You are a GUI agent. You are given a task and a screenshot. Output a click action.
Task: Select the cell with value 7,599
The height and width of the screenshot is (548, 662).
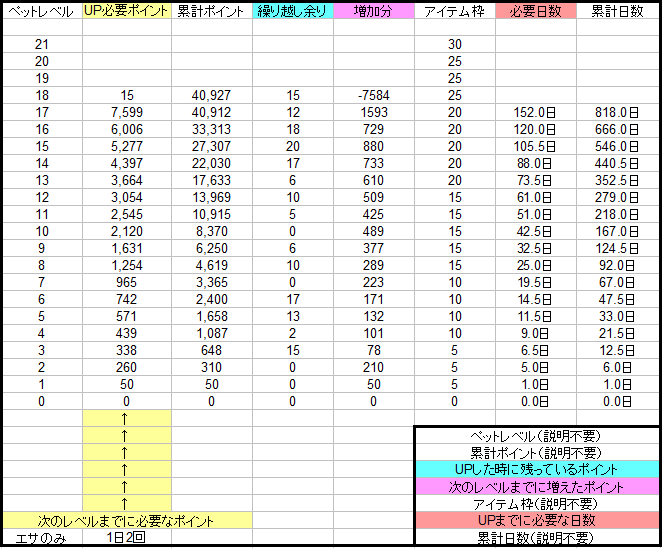(x=127, y=112)
